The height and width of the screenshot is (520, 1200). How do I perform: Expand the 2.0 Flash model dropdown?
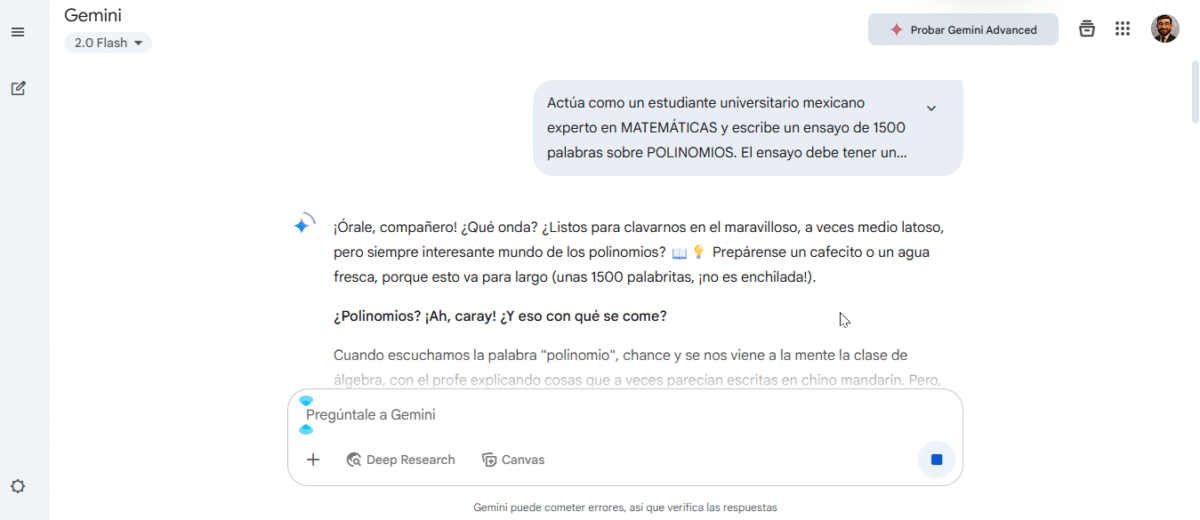108,43
